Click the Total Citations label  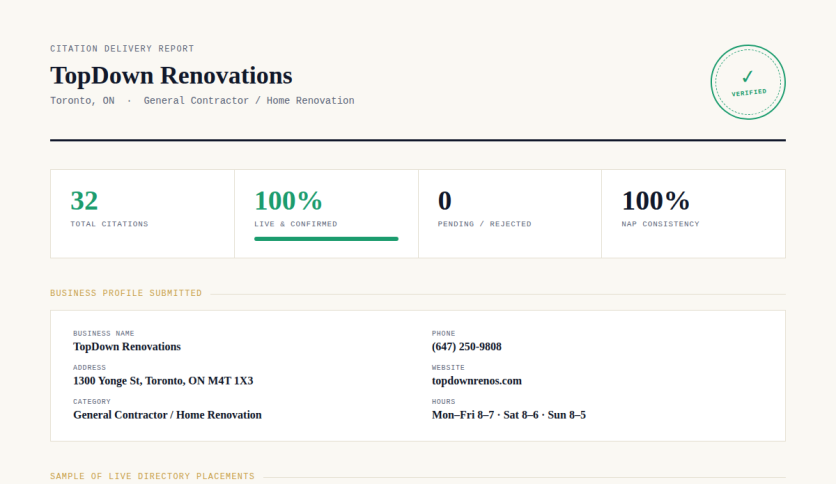pyautogui.click(x=109, y=224)
